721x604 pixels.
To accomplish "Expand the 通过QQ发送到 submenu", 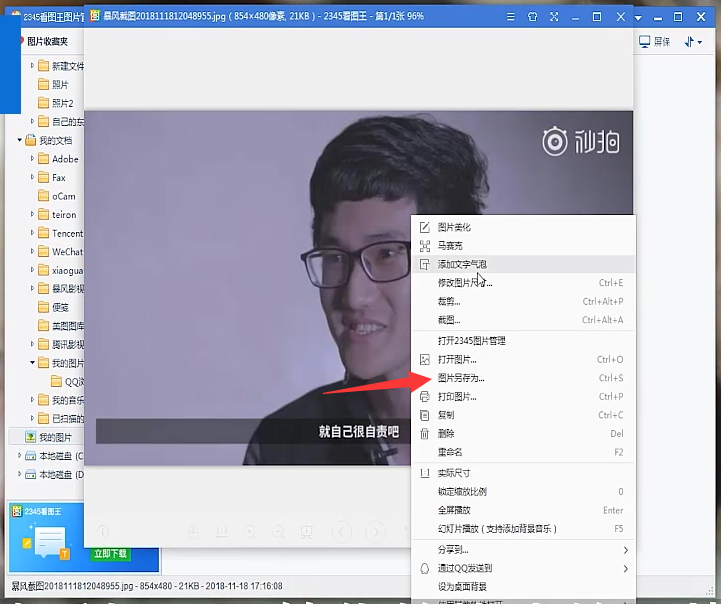I will pyautogui.click(x=626, y=569).
